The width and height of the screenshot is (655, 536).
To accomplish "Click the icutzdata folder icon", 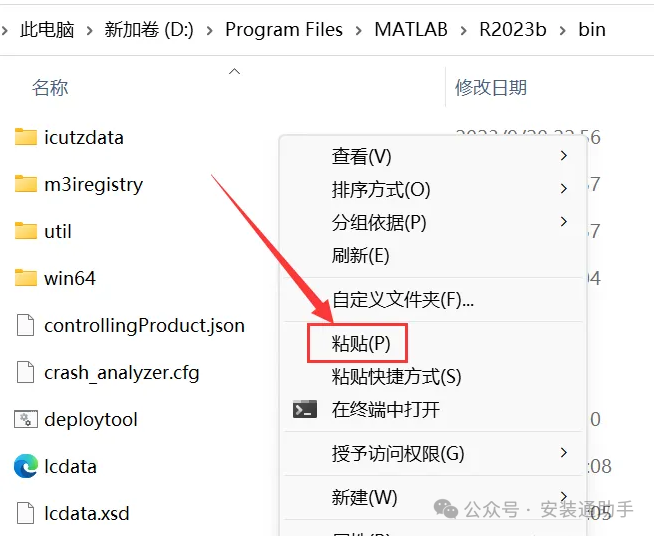I will click(x=25, y=137).
